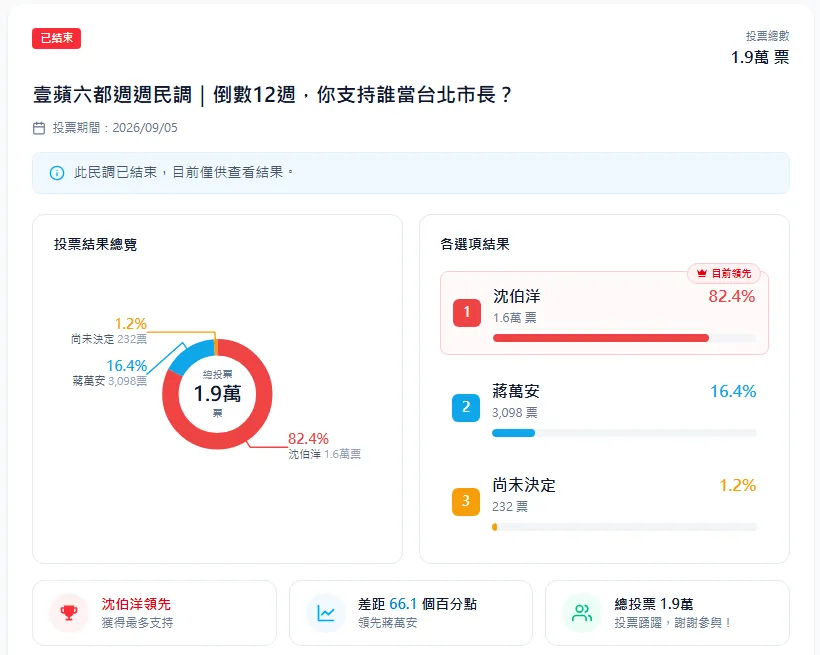The width and height of the screenshot is (820, 655).
Task: Click the 蔣萬安 3,098票 chart legend
Action: (109, 381)
